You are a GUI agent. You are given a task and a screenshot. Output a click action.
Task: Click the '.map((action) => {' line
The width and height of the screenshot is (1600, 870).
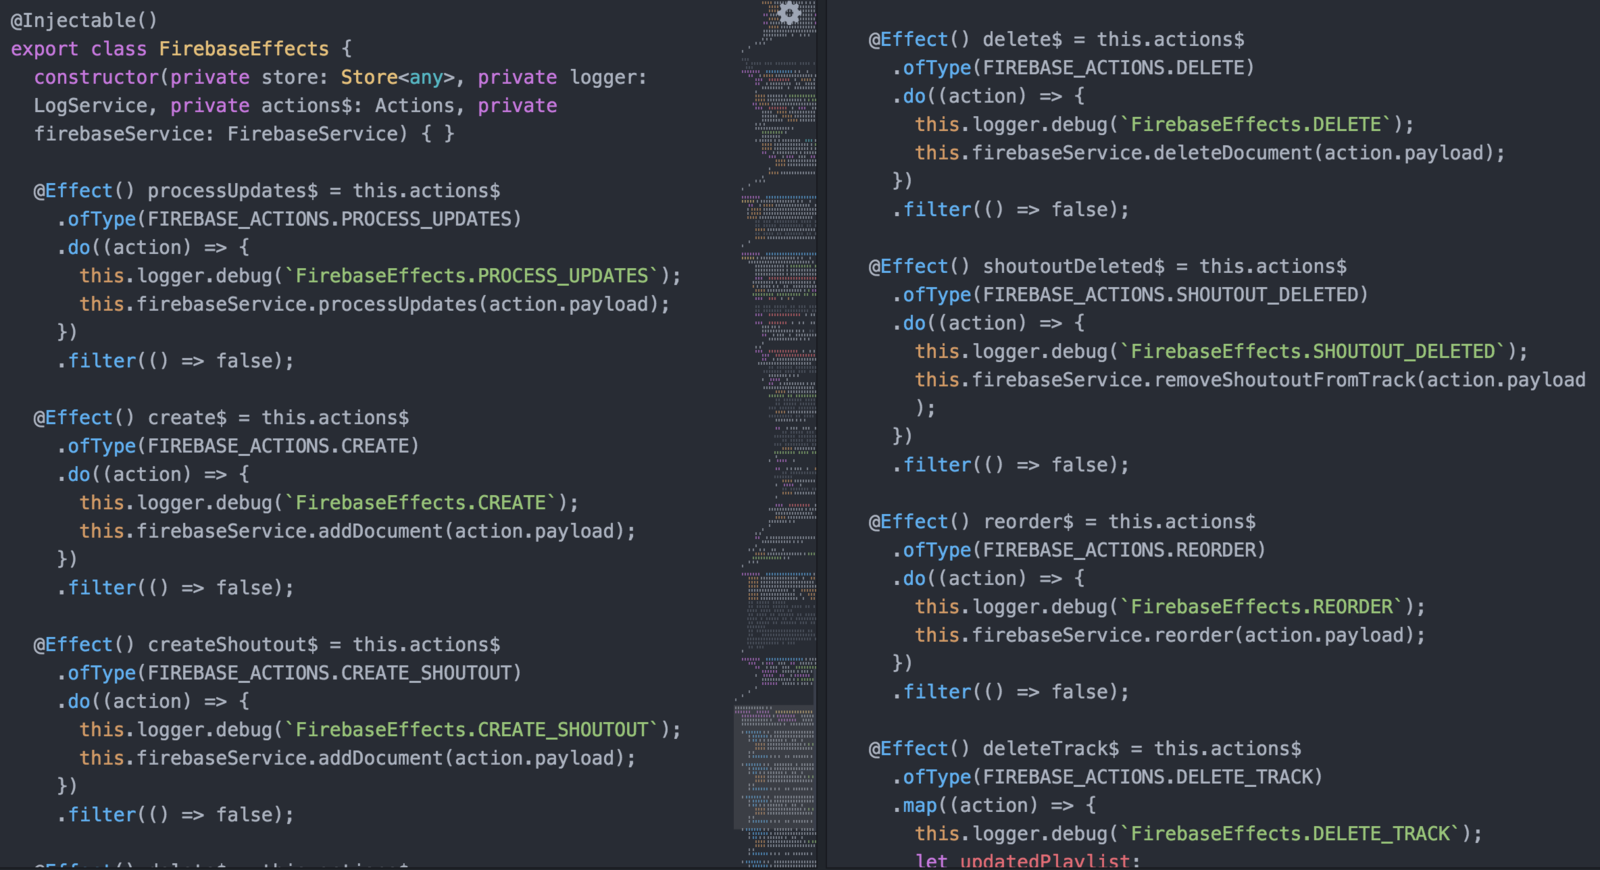click(x=994, y=806)
